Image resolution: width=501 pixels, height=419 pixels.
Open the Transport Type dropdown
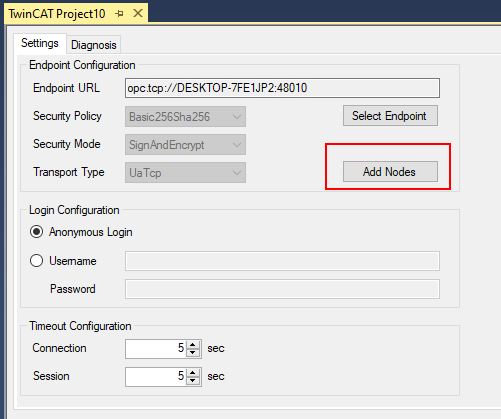(x=185, y=173)
